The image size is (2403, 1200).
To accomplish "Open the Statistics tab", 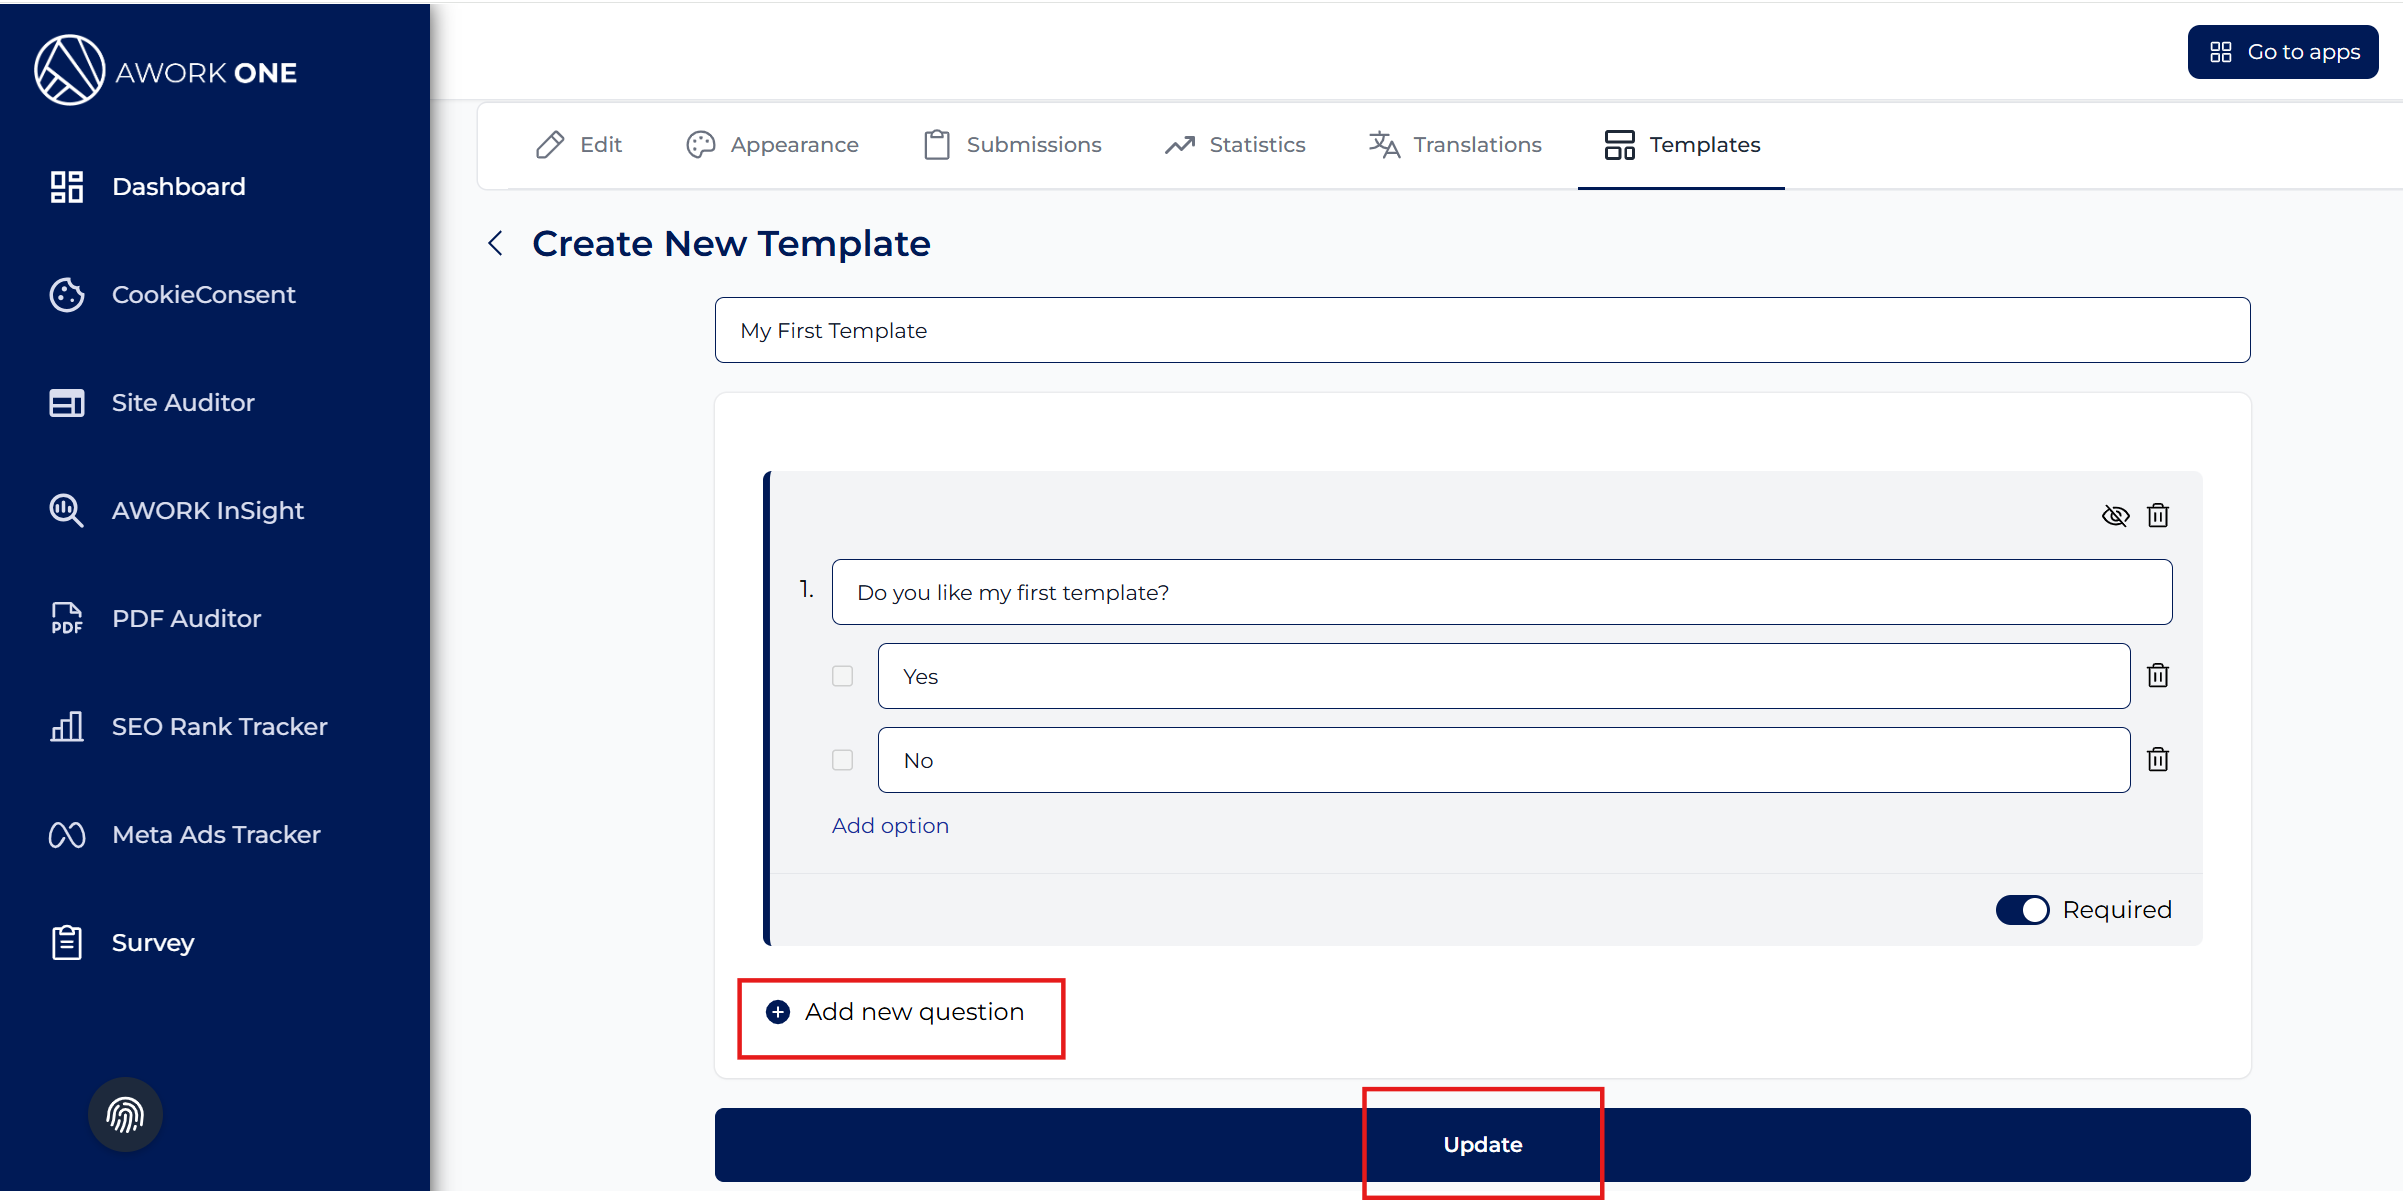I will click(1235, 145).
